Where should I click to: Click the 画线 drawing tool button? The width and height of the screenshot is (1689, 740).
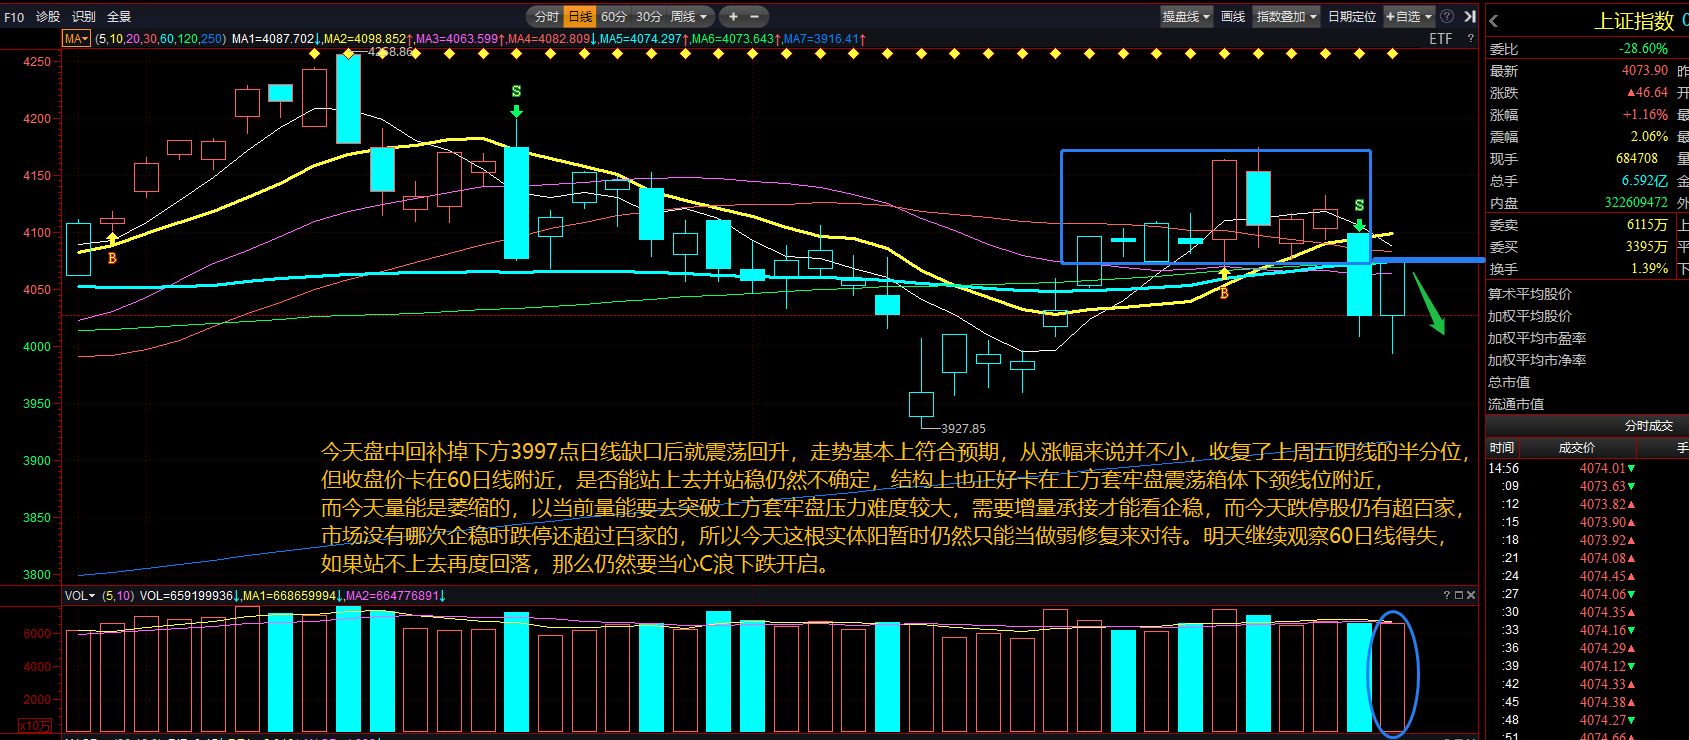(1233, 16)
